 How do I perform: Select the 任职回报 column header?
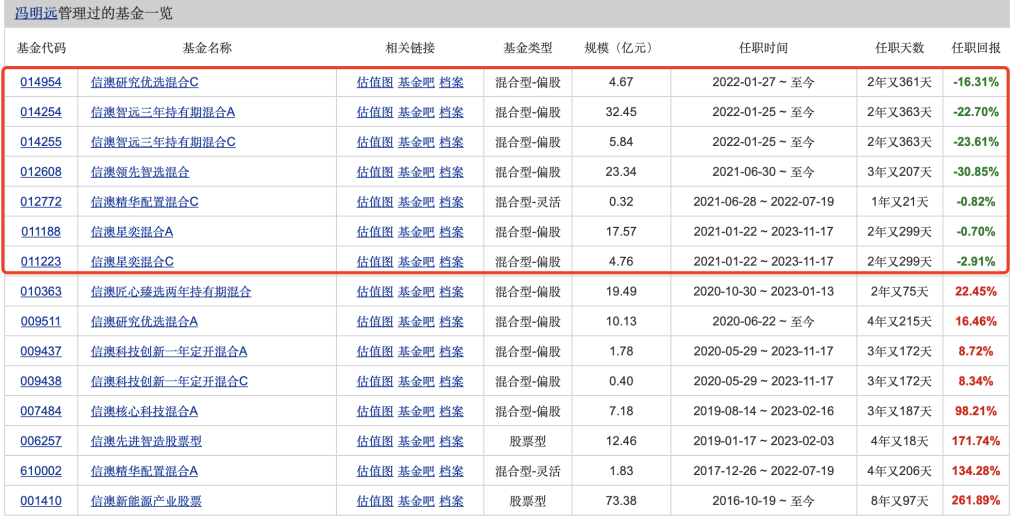click(976, 47)
